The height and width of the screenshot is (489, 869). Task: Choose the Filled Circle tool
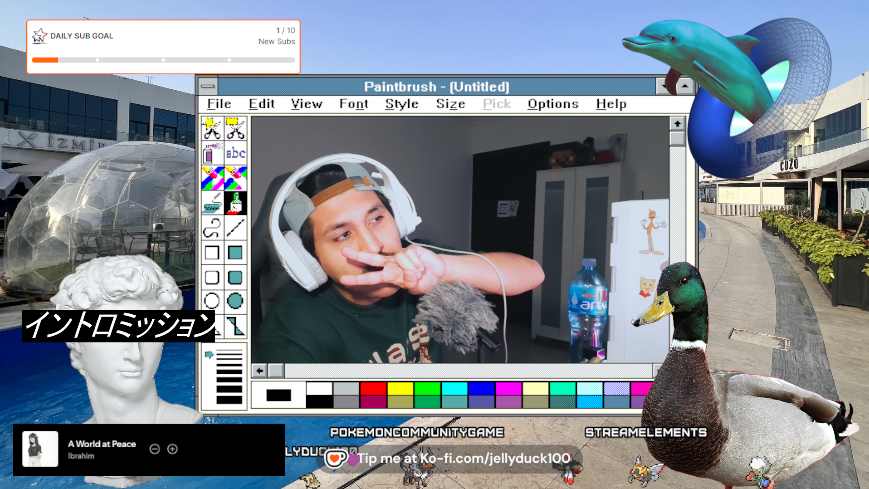pyautogui.click(x=235, y=300)
